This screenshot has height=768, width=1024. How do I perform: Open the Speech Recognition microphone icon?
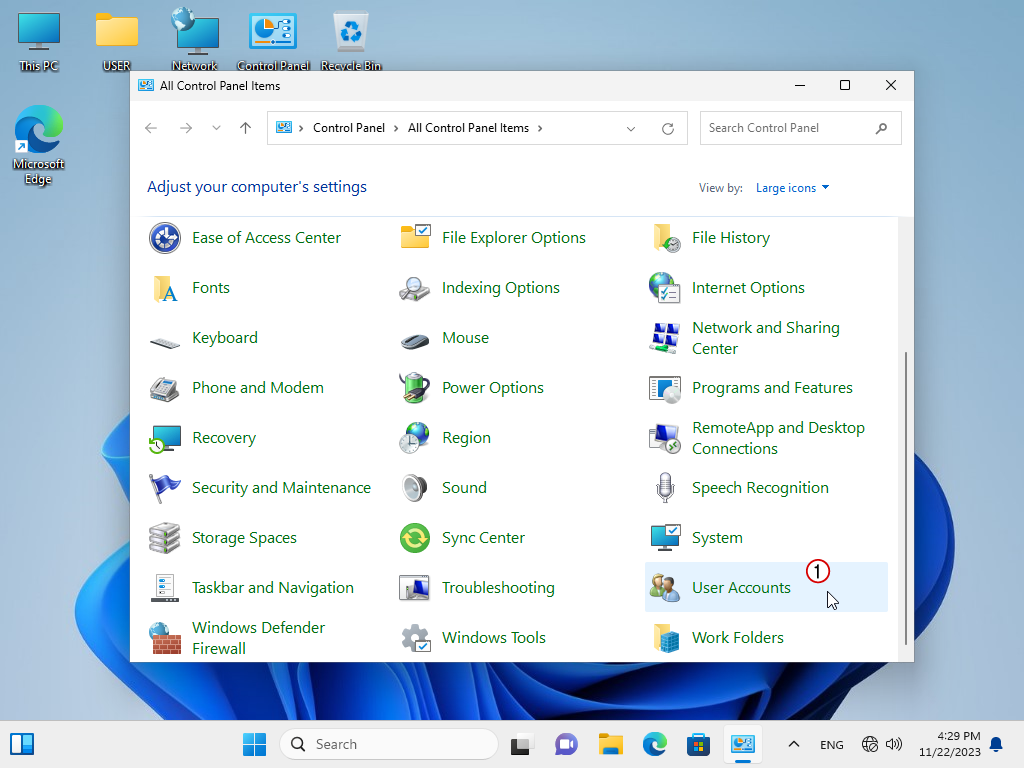665,488
